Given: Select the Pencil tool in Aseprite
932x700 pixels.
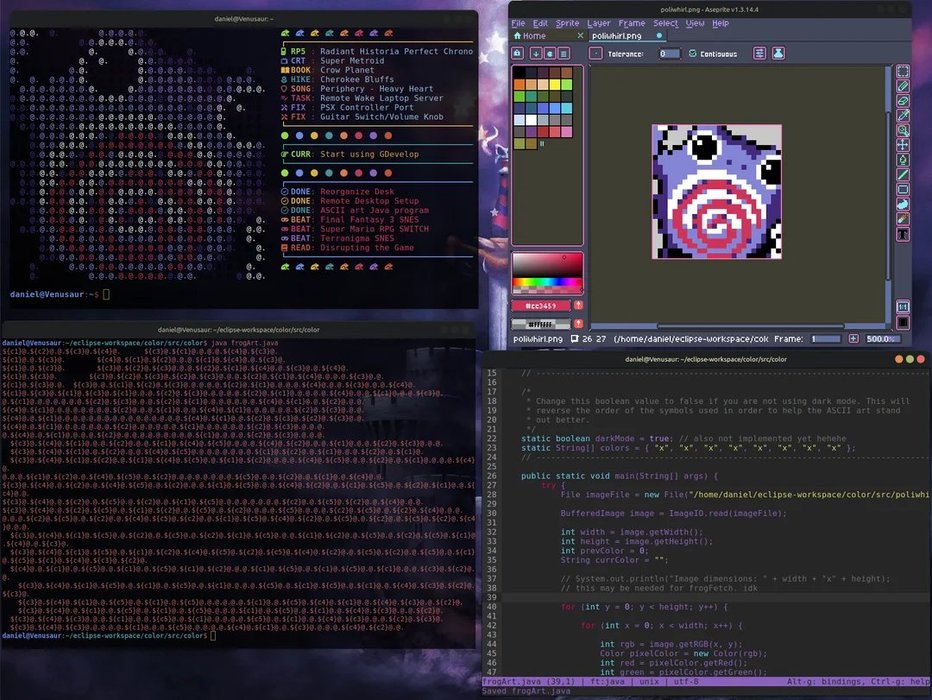Looking at the screenshot, I should (903, 86).
